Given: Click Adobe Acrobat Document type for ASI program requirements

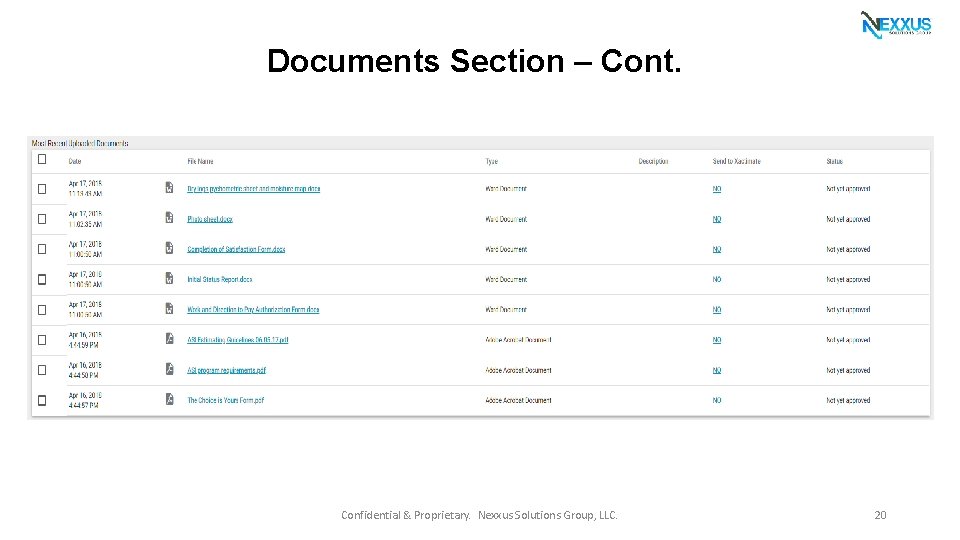Looking at the screenshot, I should [518, 370].
